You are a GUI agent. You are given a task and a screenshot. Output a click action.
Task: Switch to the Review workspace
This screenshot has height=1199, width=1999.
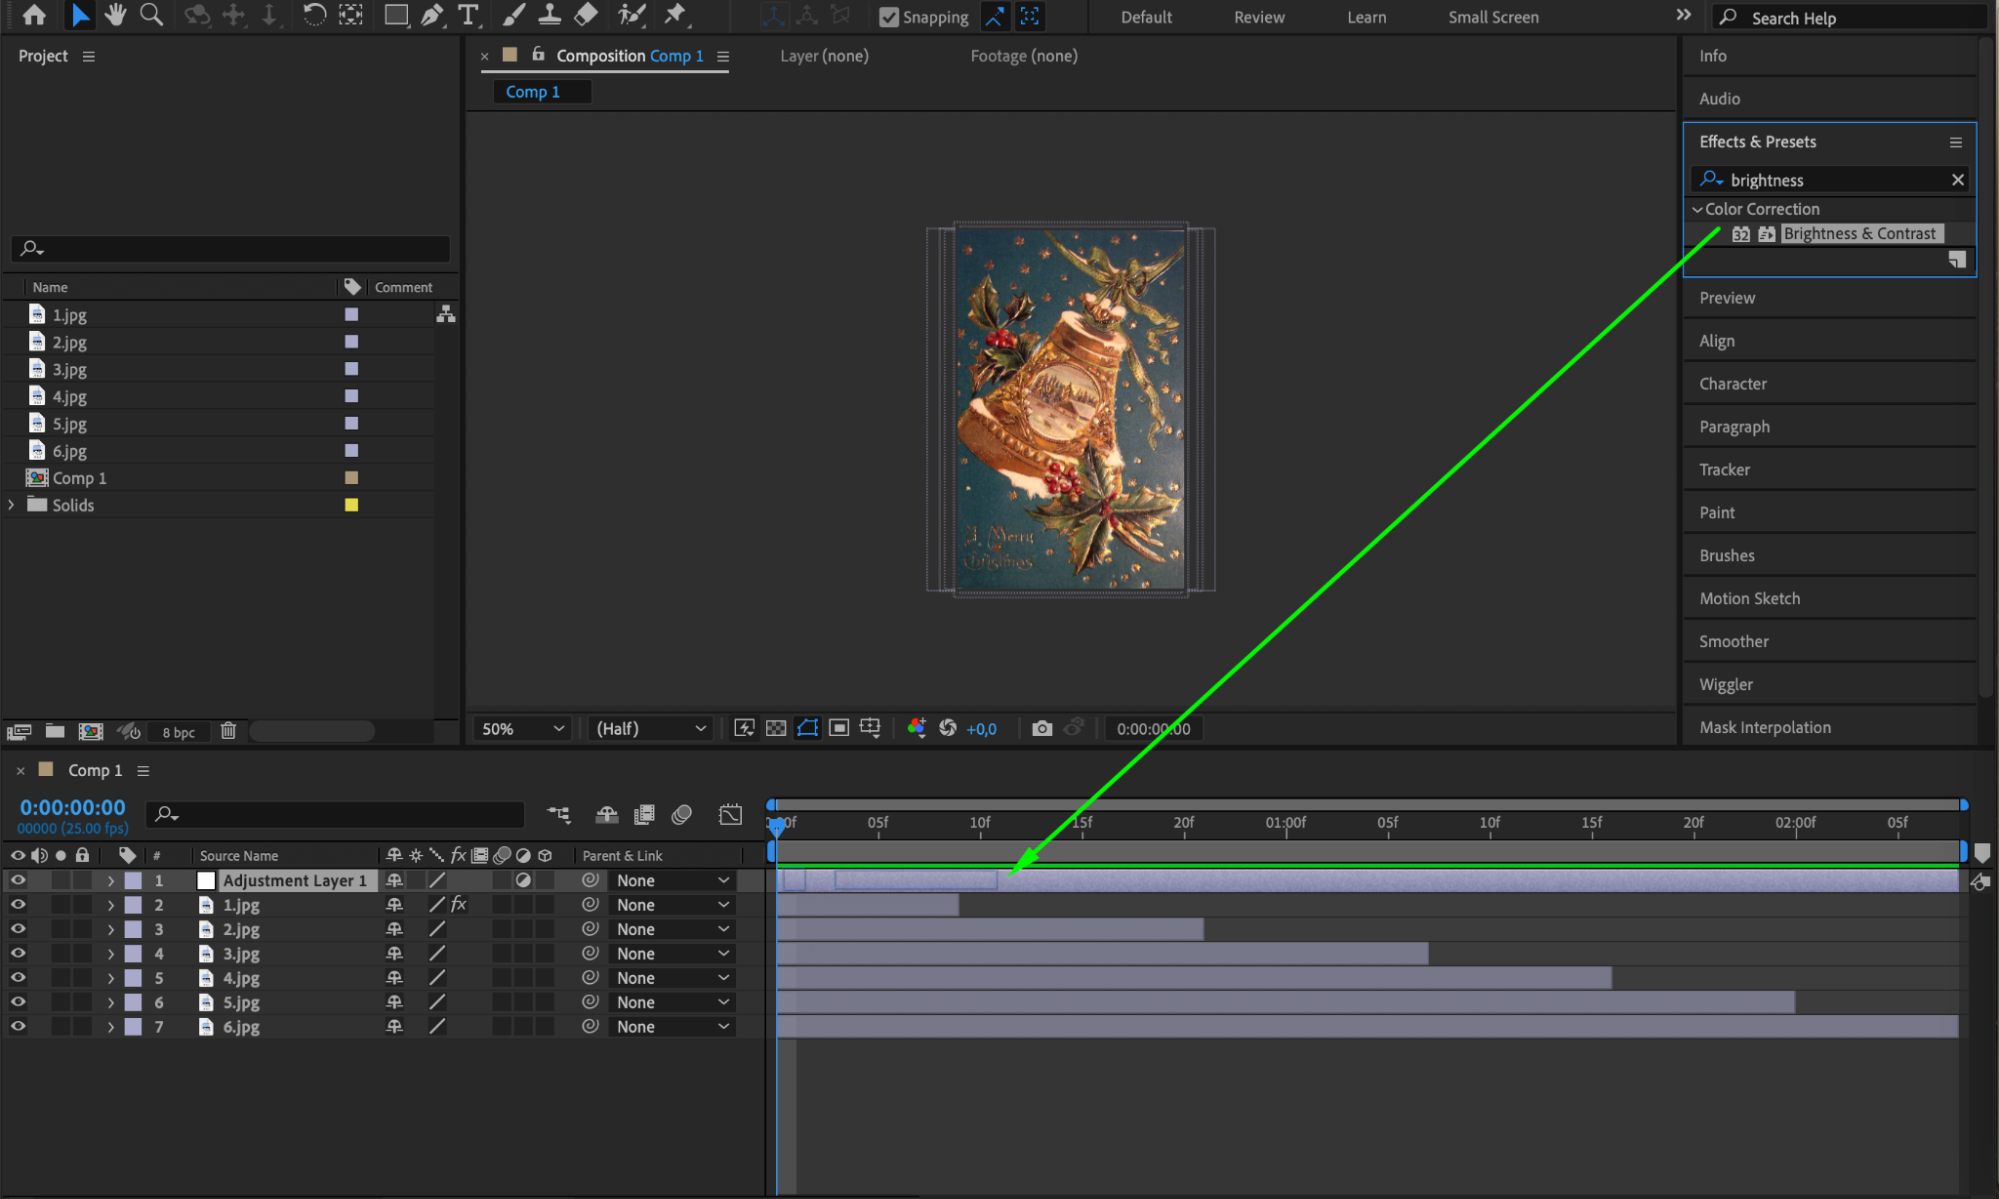tap(1258, 17)
